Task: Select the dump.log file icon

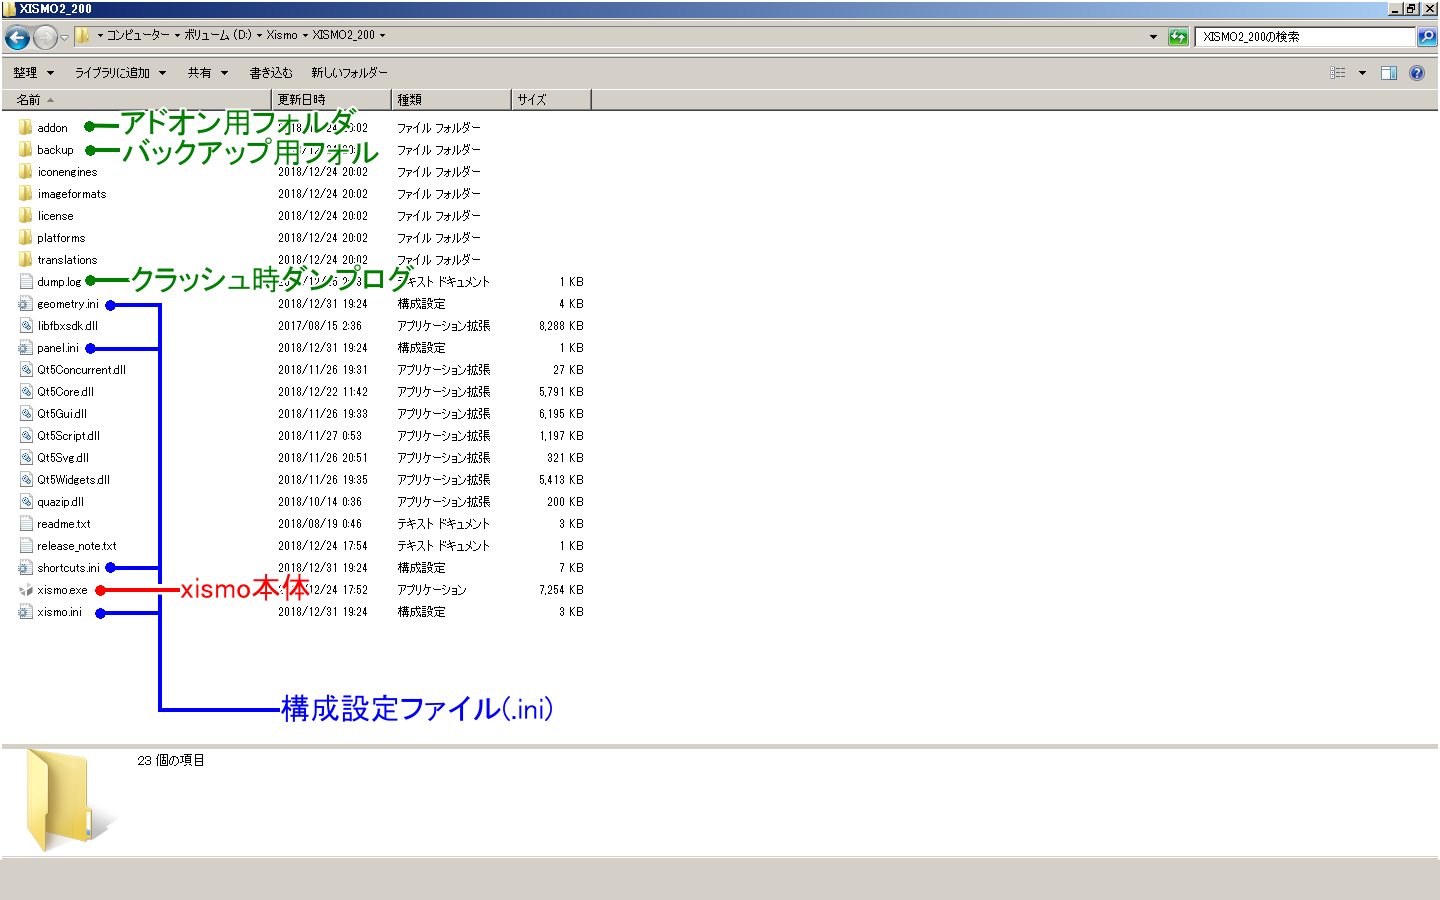Action: point(26,282)
